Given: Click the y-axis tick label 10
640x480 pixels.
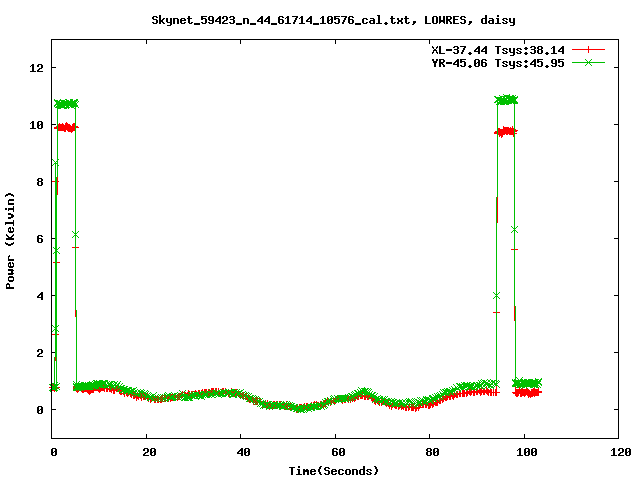Looking at the screenshot, I should [x=36, y=125].
